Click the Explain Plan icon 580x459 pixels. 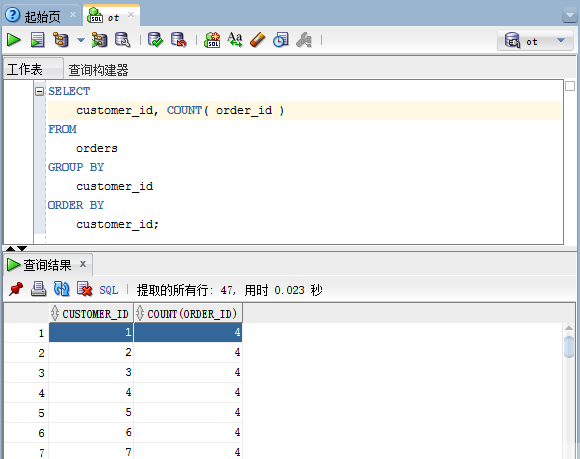[x=61, y=40]
